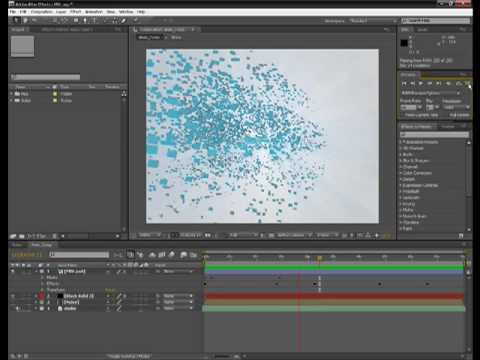Image resolution: width=480 pixels, height=360 pixels.
Task: Expand the Blur & Sharpen effects category
Action: click(x=414, y=161)
